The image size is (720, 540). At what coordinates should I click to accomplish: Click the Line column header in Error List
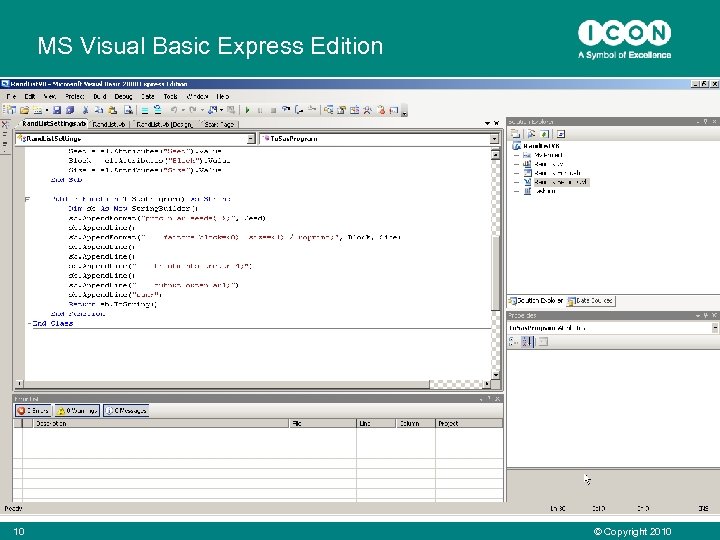pyautogui.click(x=376, y=423)
